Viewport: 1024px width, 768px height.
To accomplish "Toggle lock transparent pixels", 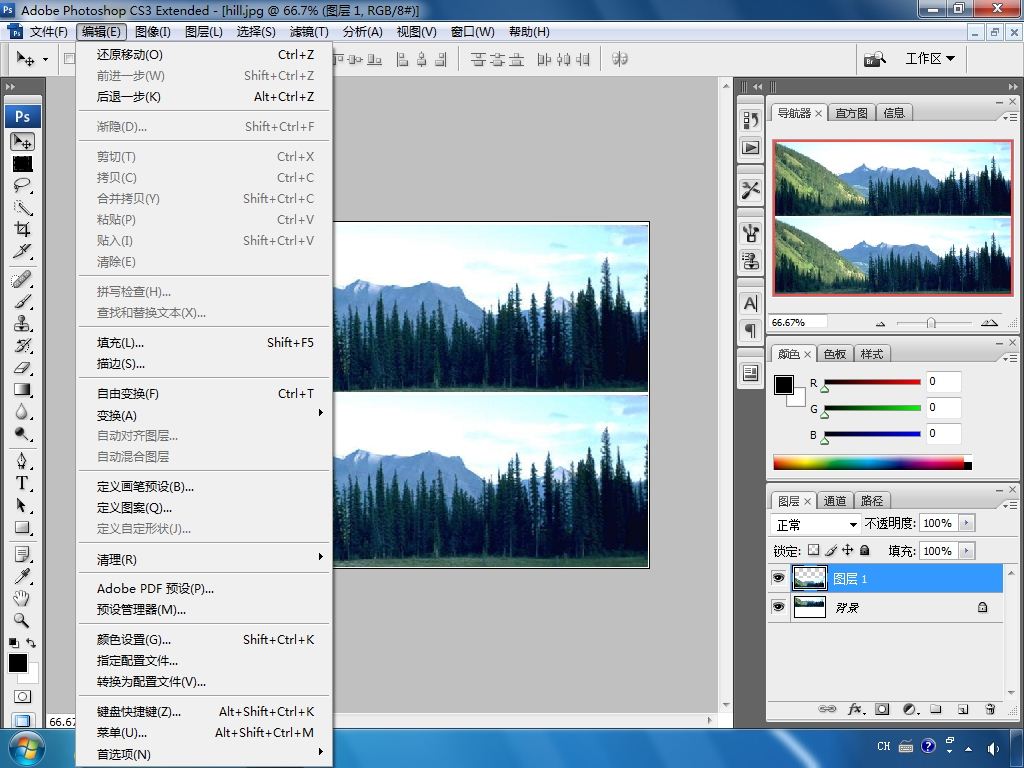I will point(814,551).
